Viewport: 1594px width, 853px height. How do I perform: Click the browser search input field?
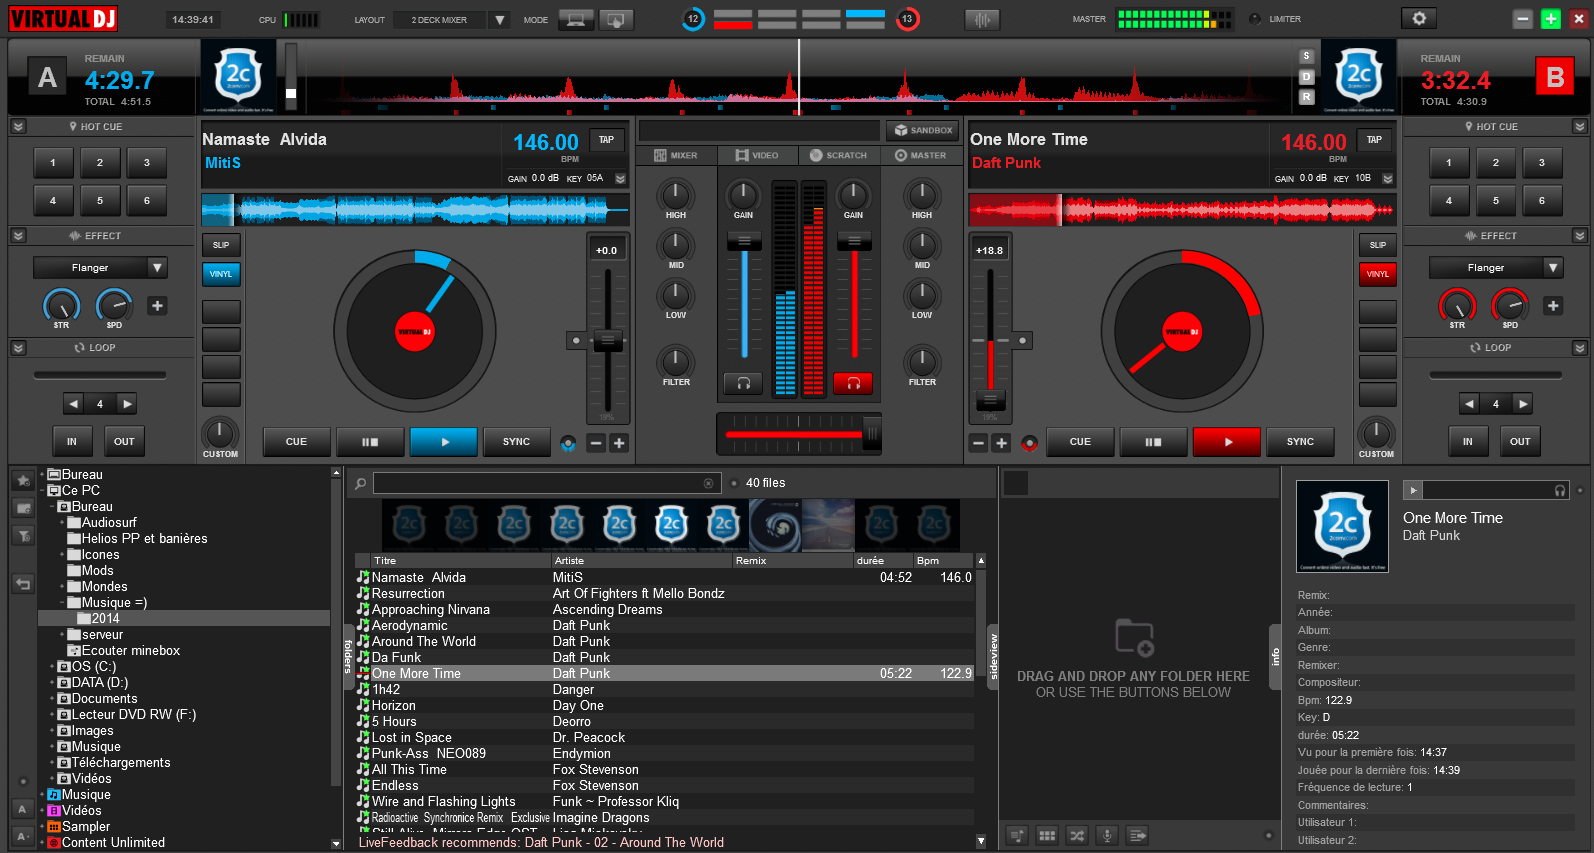click(546, 483)
